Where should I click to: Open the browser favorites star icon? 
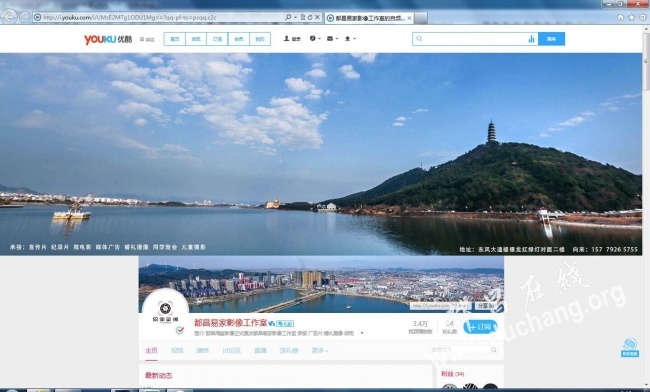point(632,17)
